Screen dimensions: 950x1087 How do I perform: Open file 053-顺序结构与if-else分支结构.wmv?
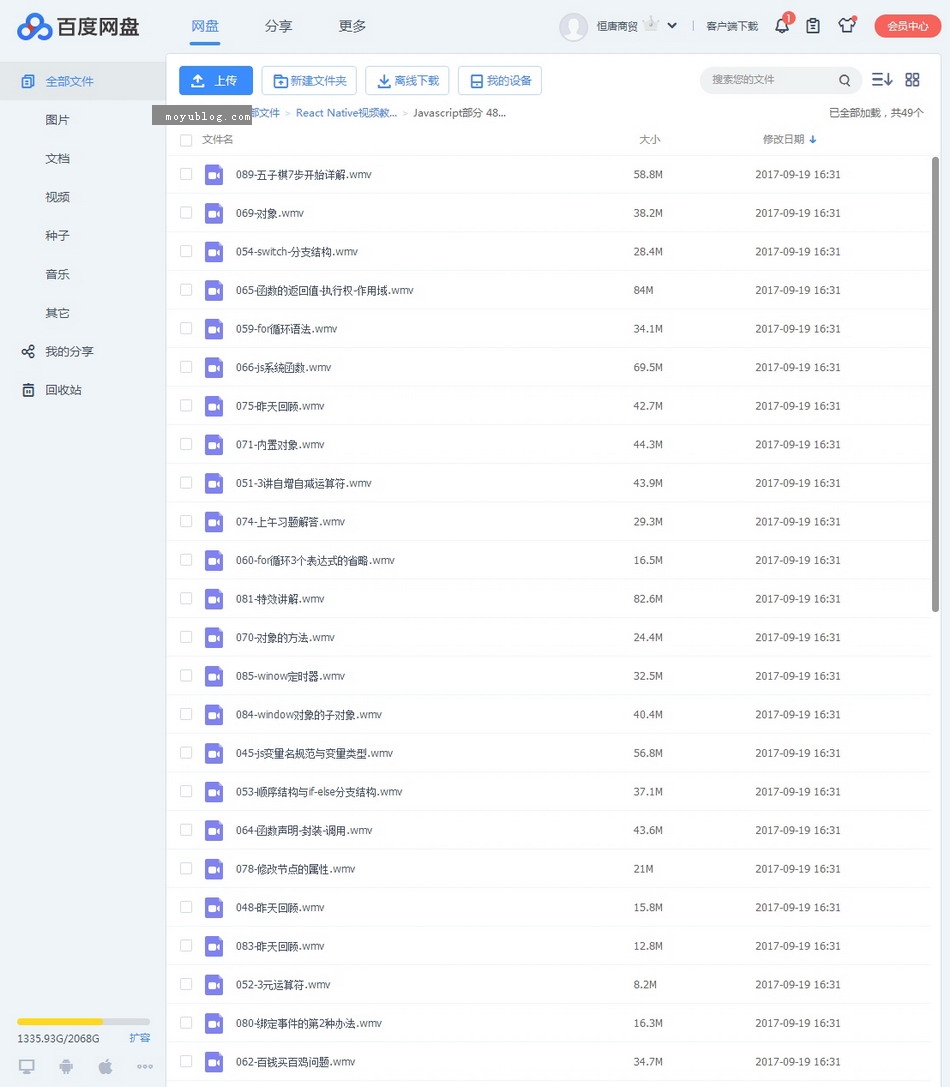point(319,792)
